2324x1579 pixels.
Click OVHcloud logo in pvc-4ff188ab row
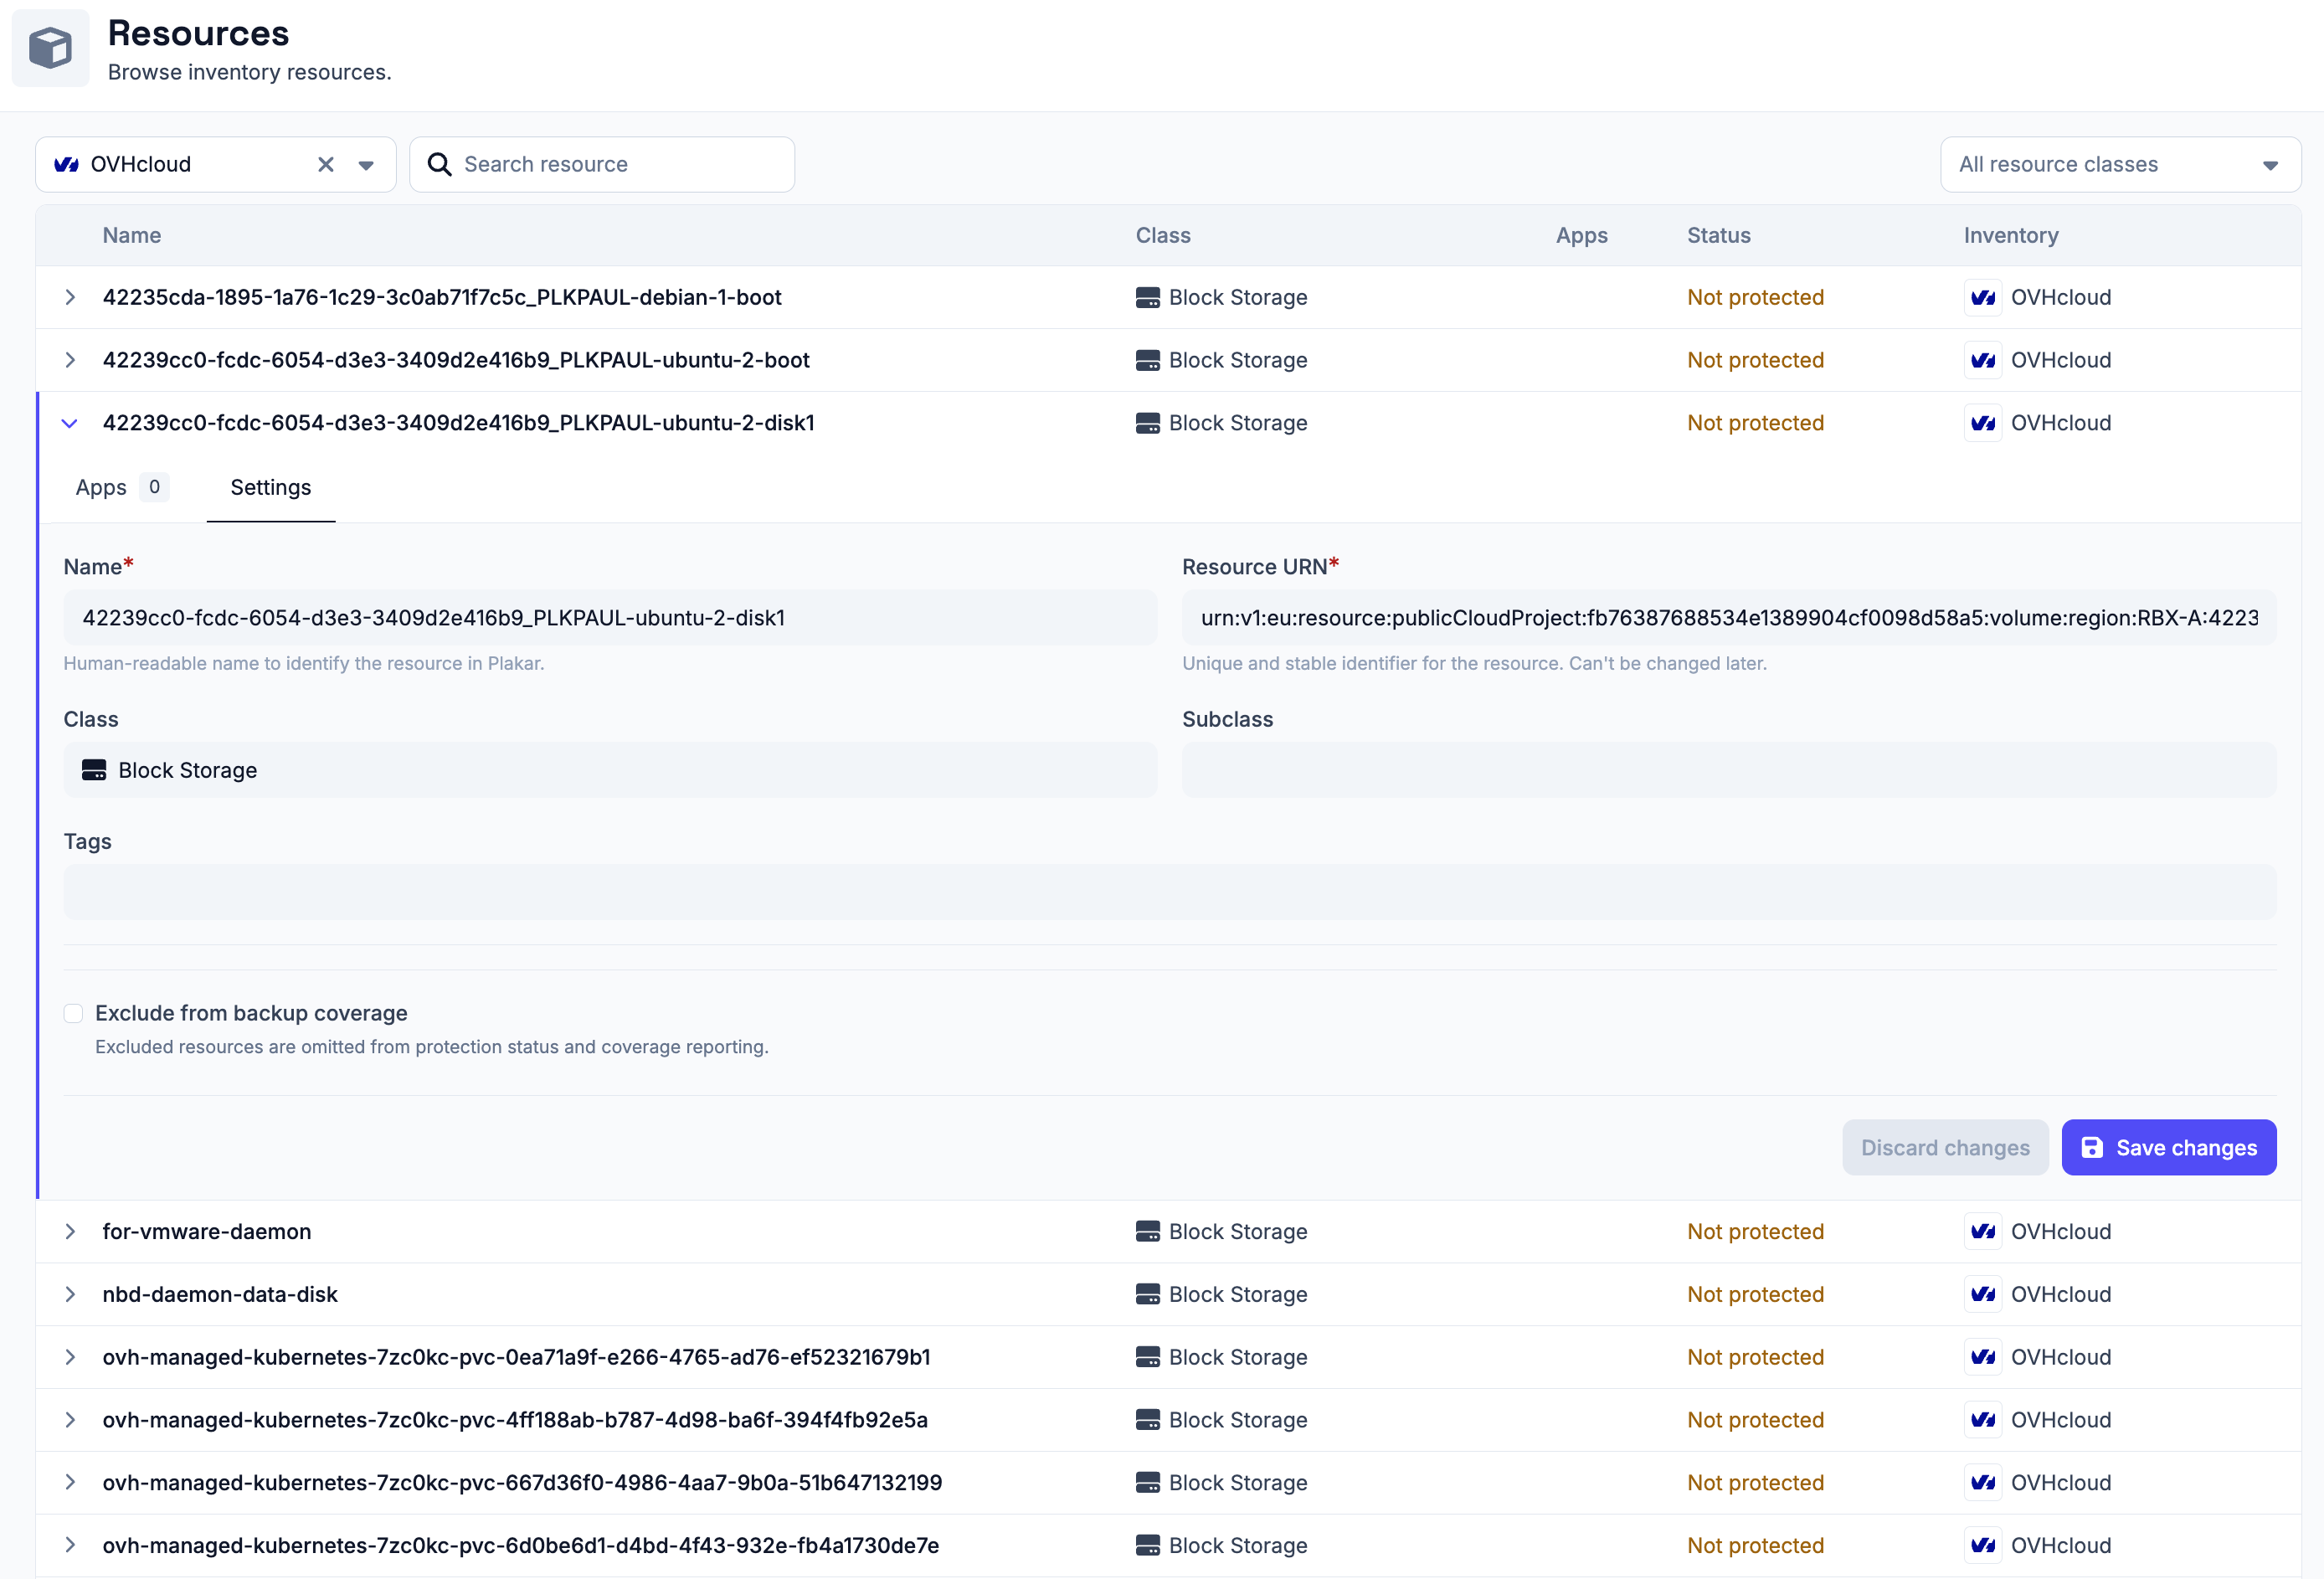[x=1983, y=1420]
